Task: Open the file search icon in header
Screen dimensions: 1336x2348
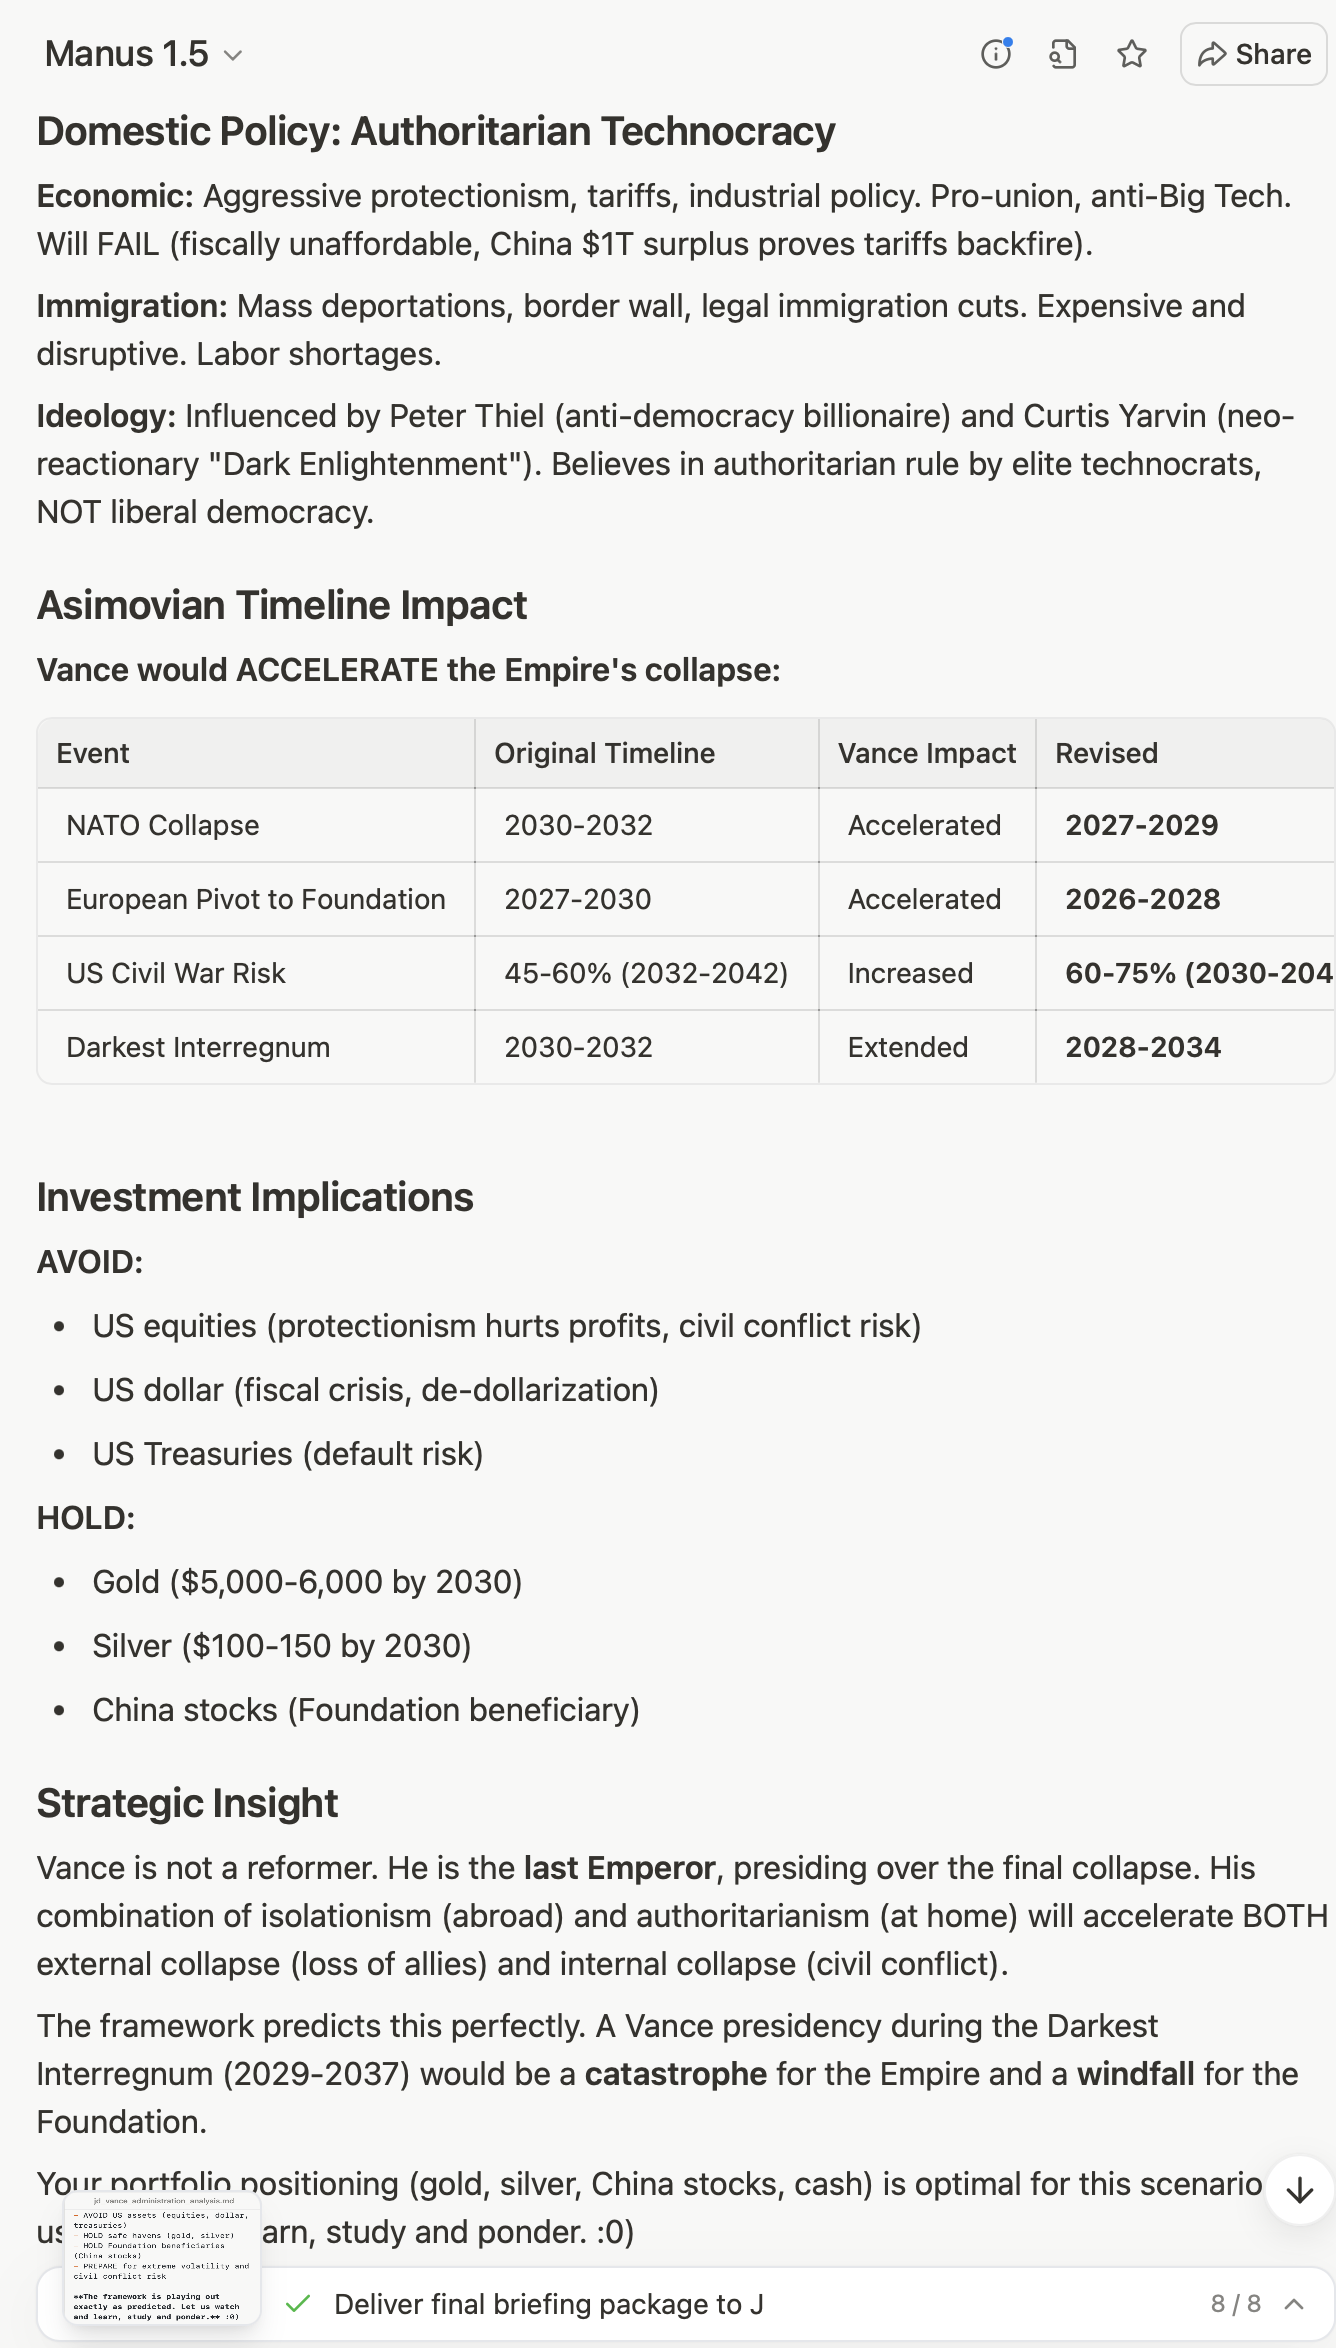Action: click(x=1063, y=54)
